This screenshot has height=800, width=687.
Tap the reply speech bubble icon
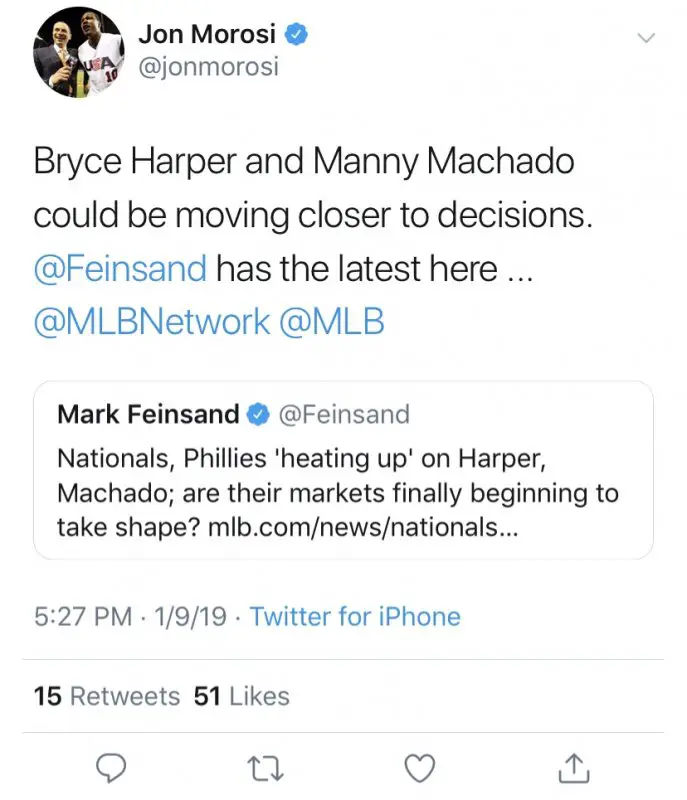[x=110, y=767]
